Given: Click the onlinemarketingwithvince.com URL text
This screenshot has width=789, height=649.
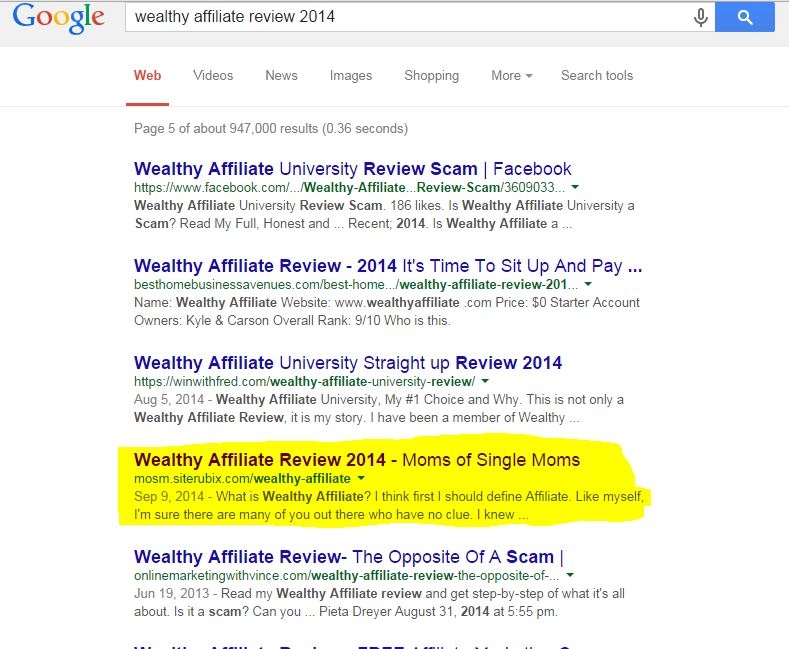Looking at the screenshot, I should click(x=347, y=576).
